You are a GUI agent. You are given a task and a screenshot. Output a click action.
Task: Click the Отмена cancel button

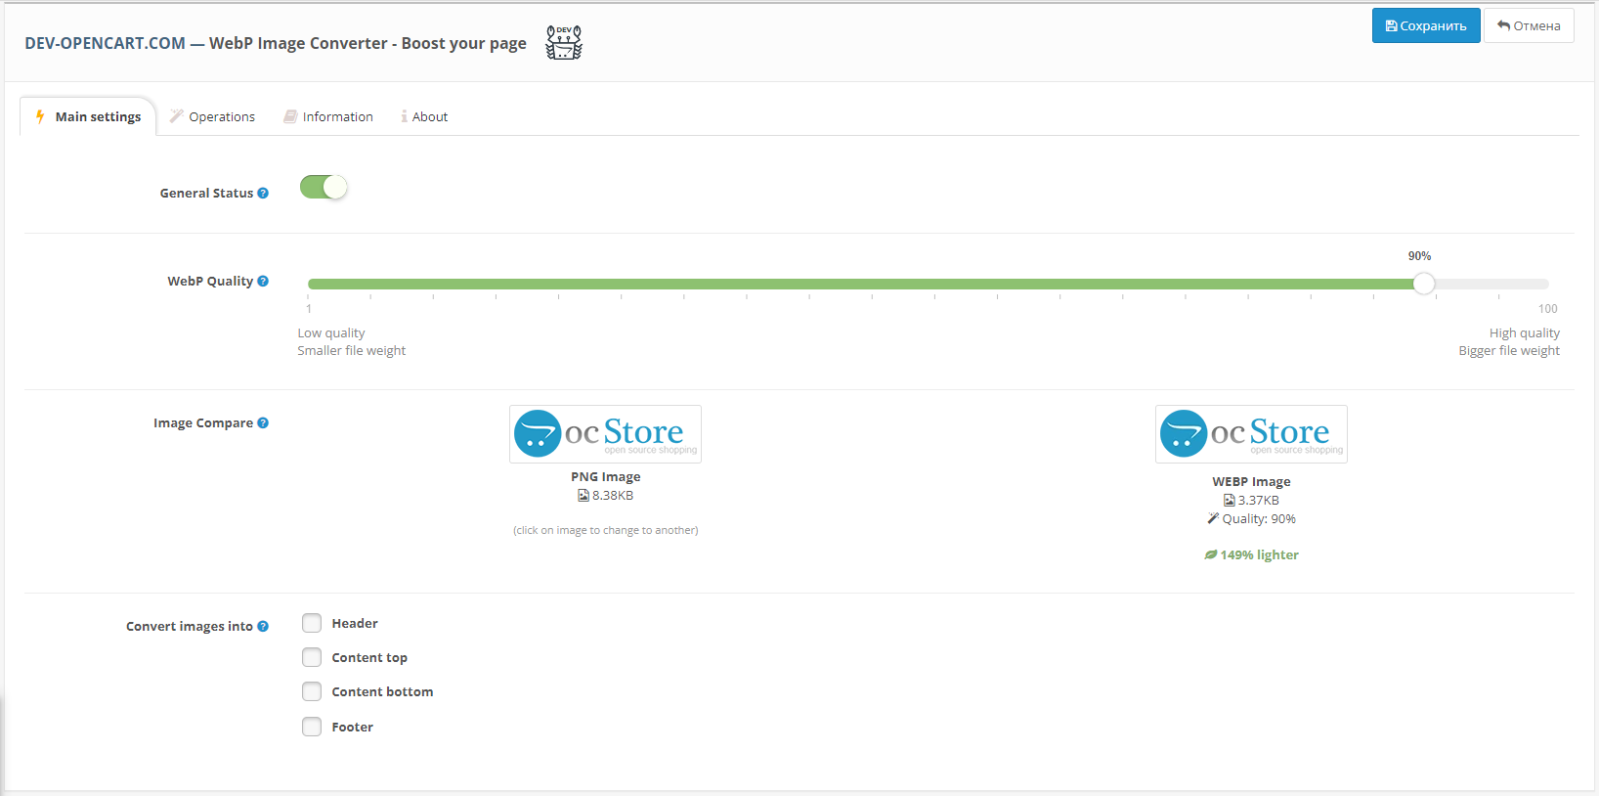pos(1529,26)
